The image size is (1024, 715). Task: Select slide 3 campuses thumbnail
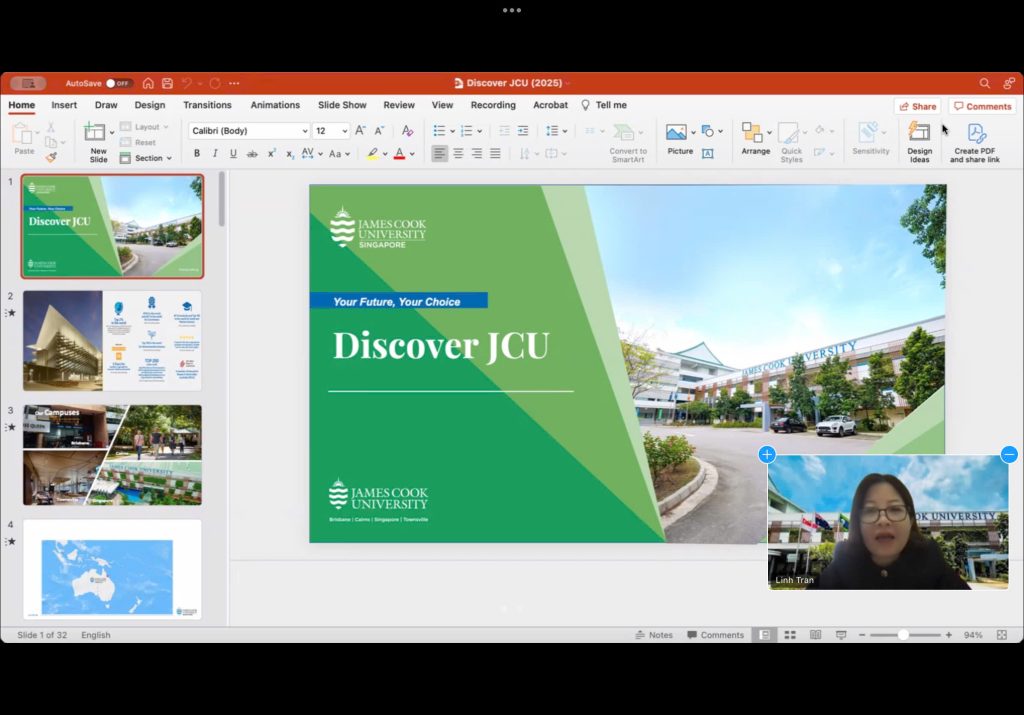112,454
